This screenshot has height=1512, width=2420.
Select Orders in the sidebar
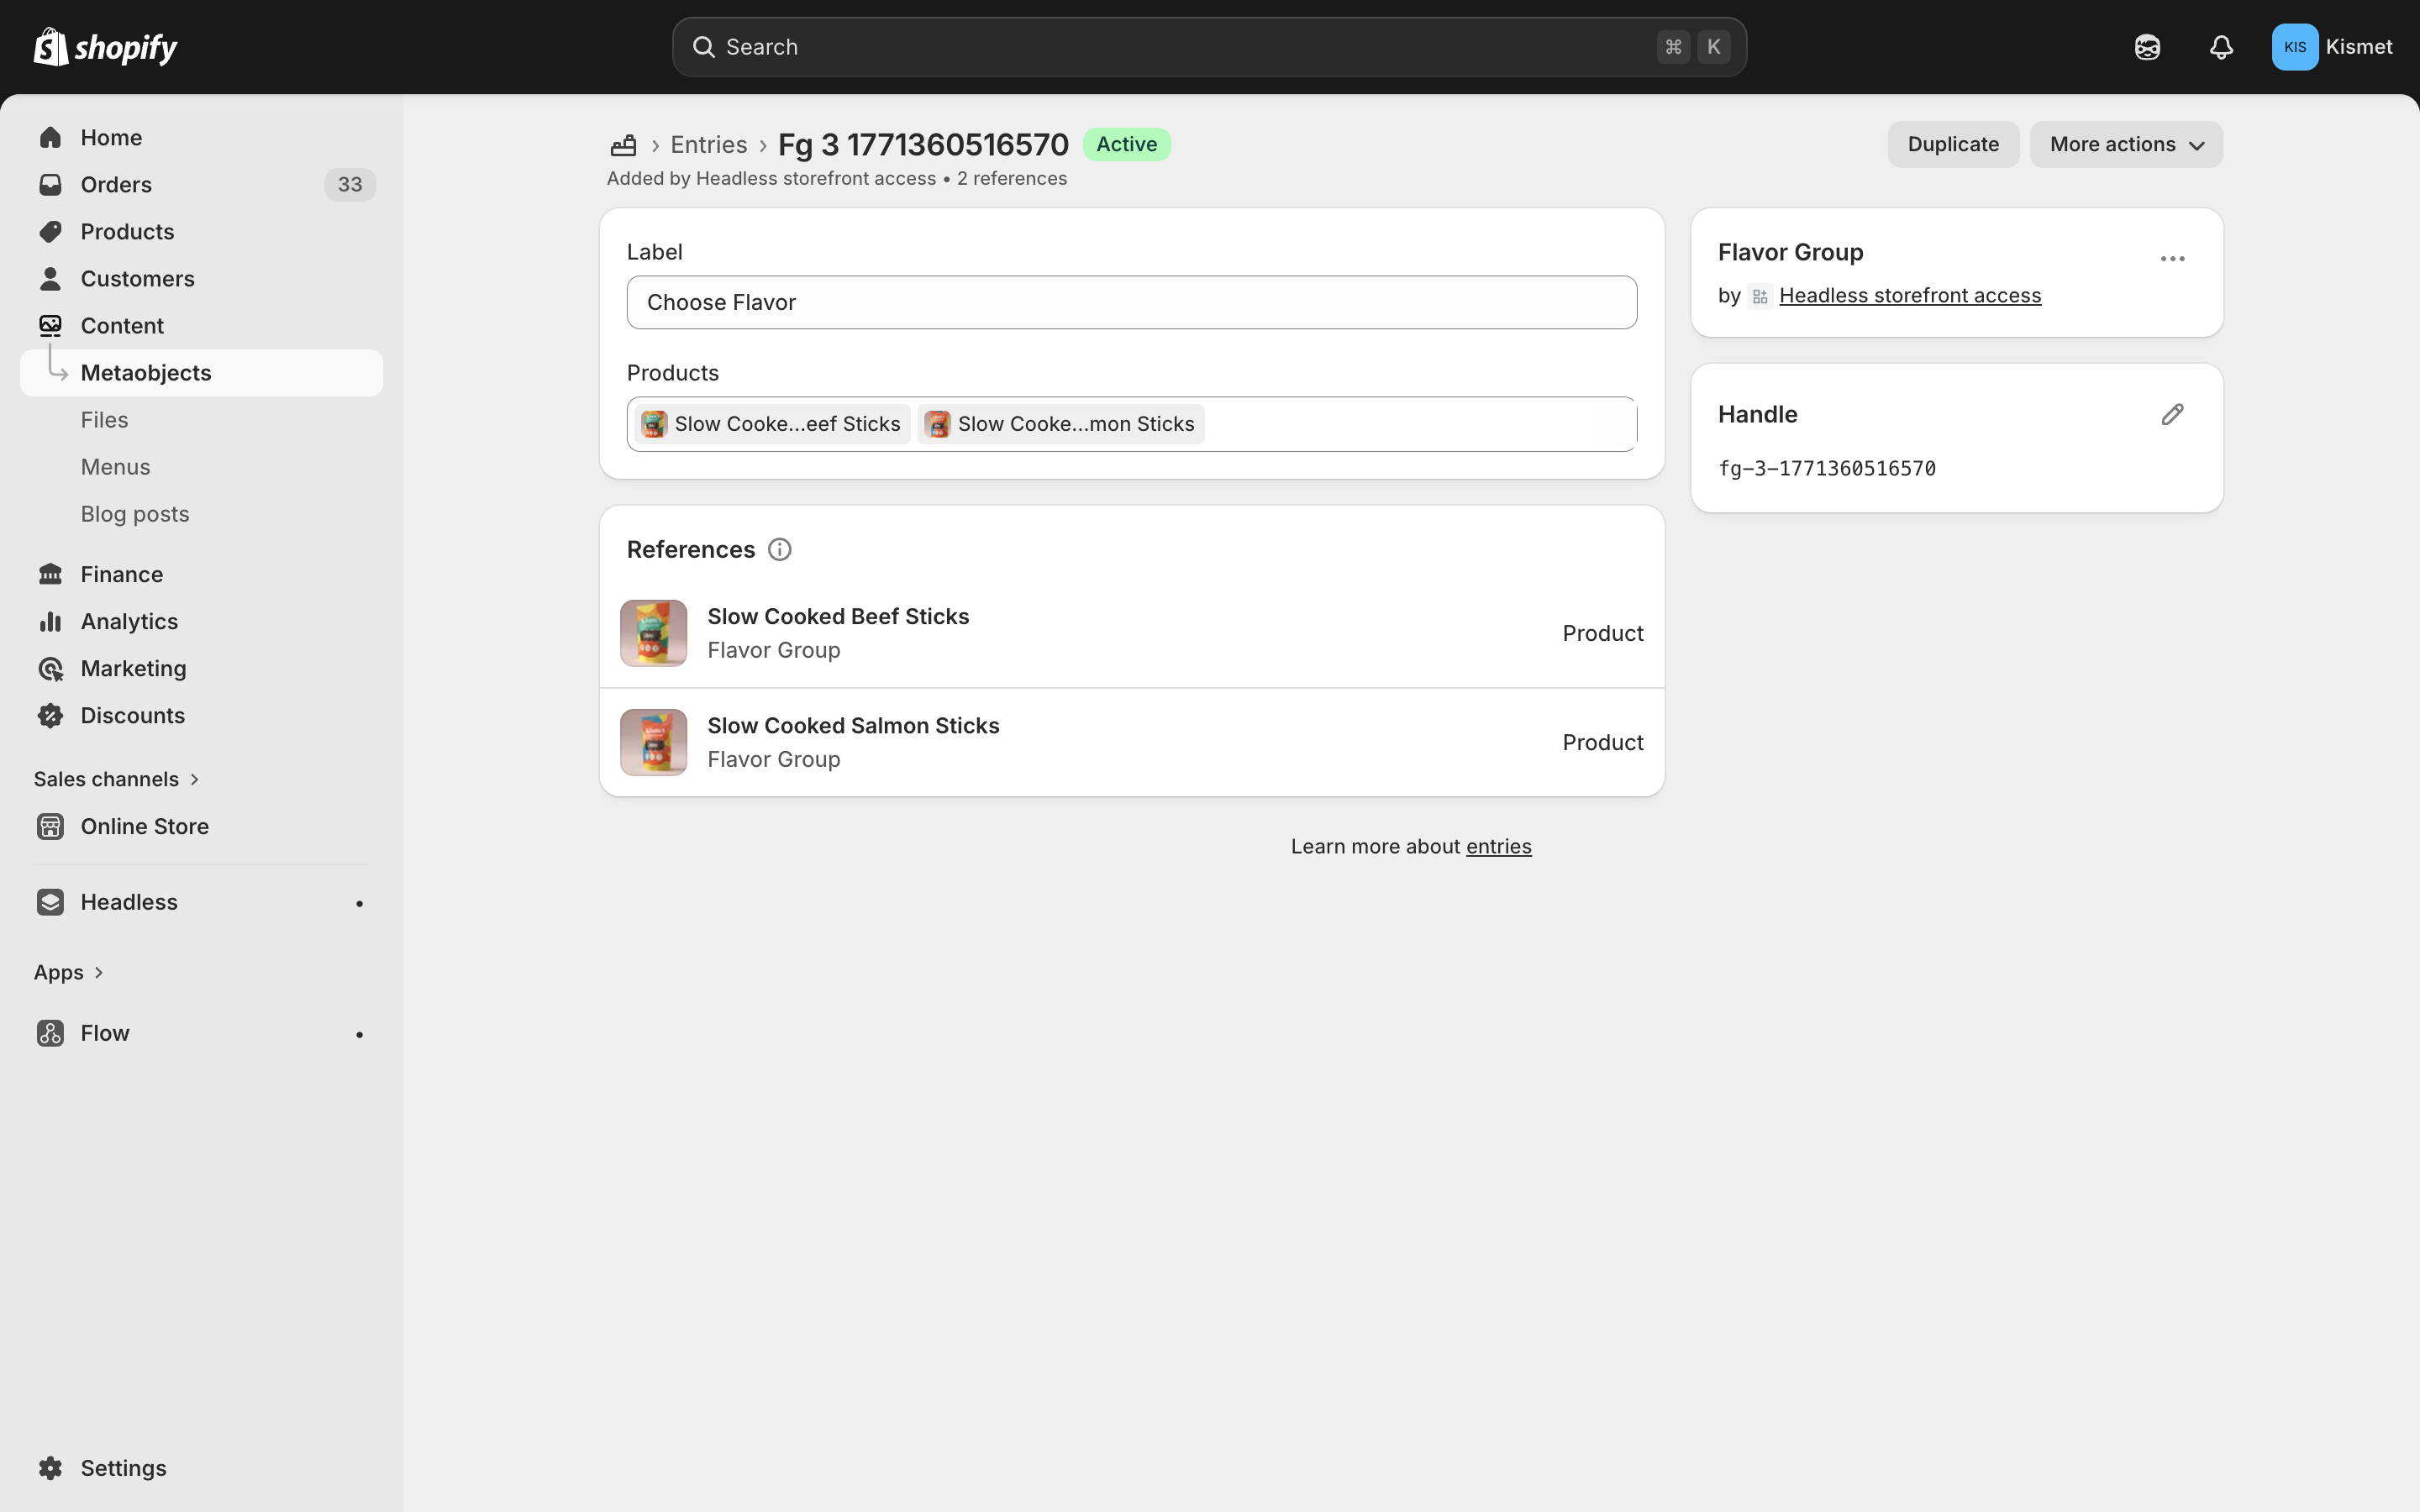coord(116,185)
